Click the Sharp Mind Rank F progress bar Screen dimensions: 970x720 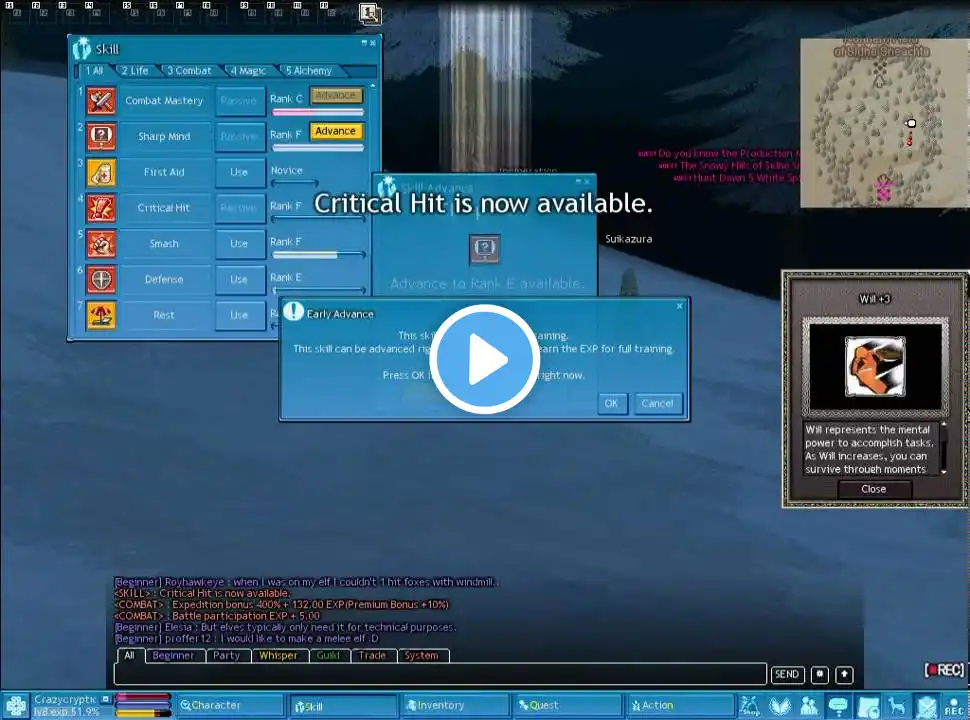pos(318,148)
